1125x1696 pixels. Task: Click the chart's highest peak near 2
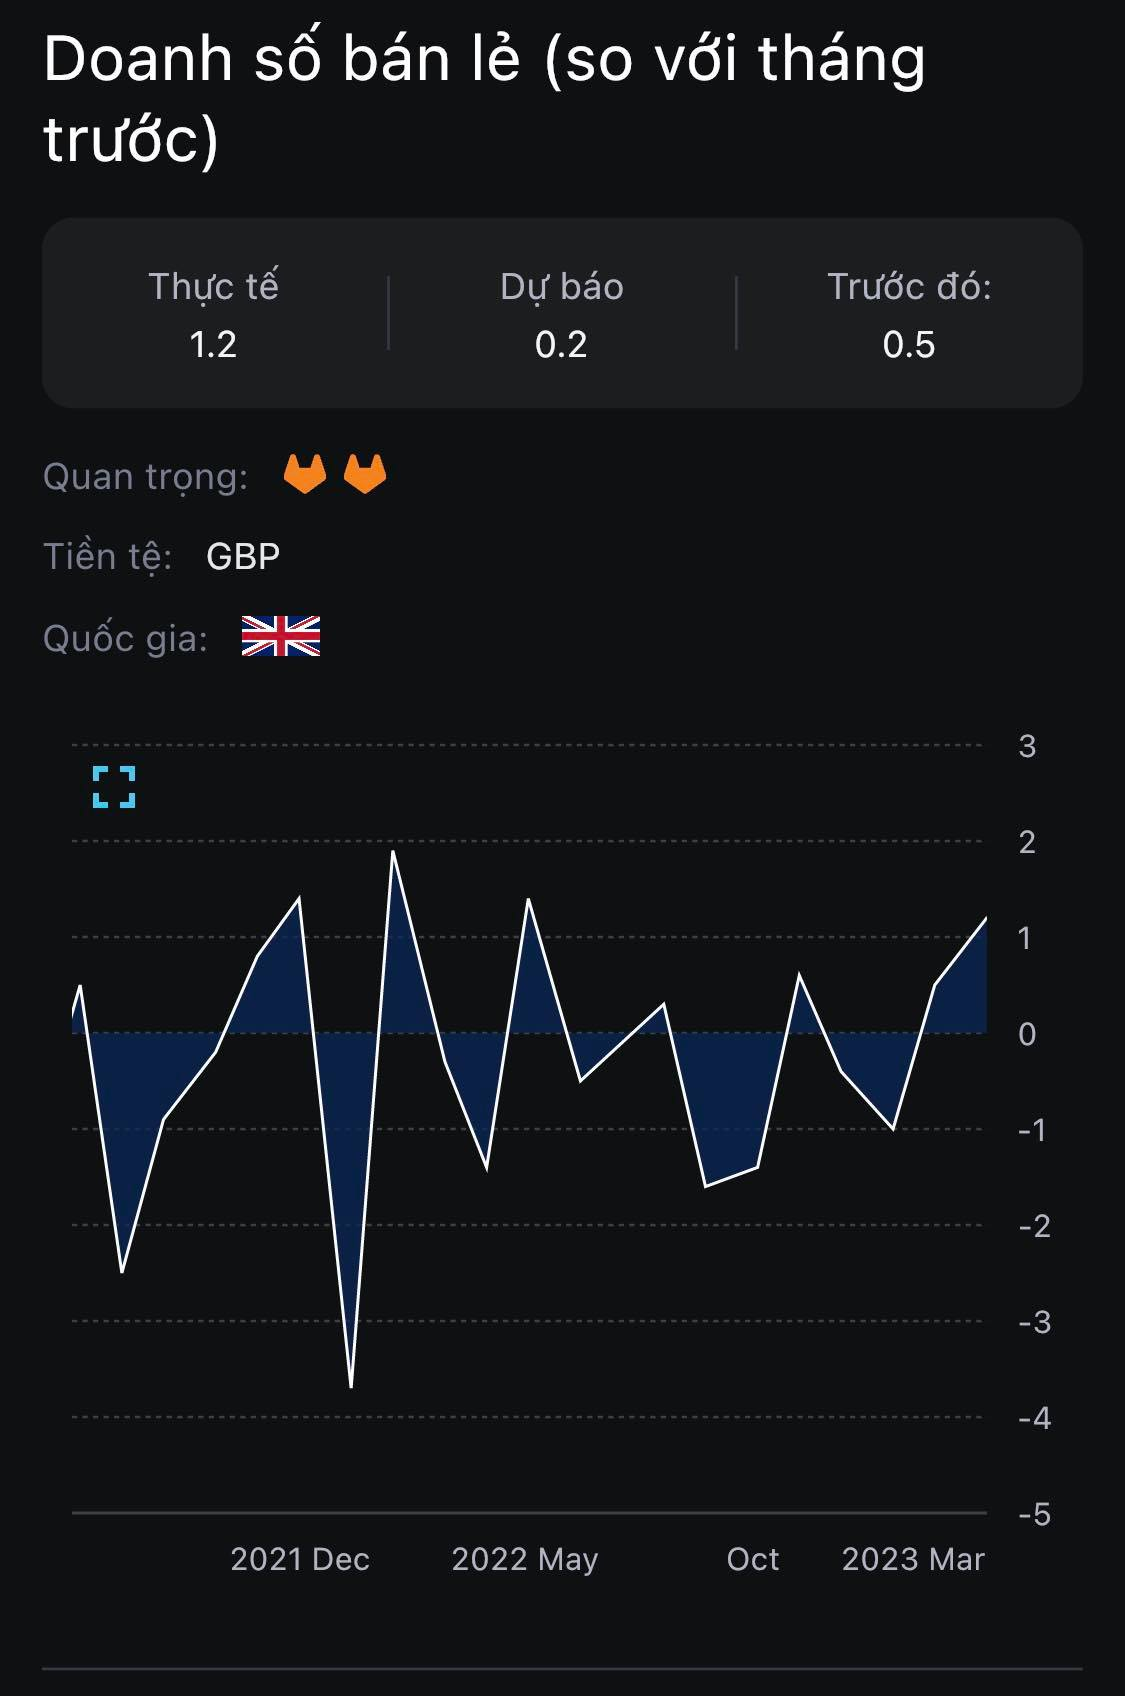coord(393,852)
